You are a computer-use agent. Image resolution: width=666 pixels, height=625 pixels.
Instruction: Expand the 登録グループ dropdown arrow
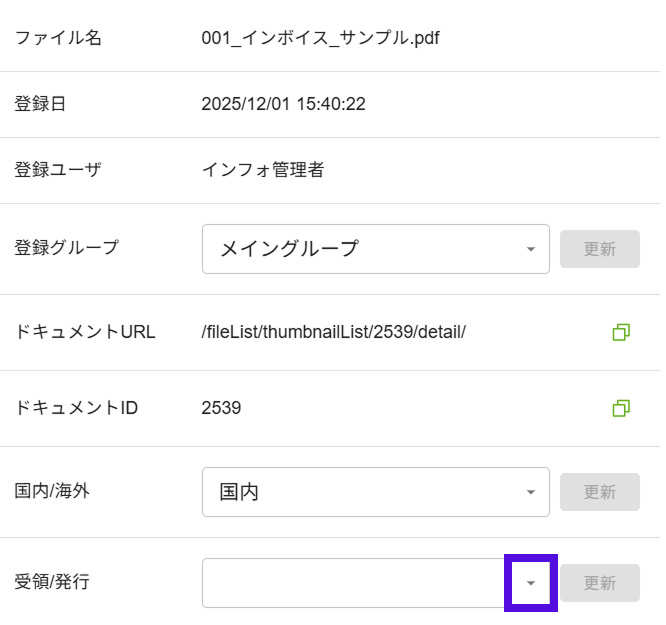coord(530,249)
